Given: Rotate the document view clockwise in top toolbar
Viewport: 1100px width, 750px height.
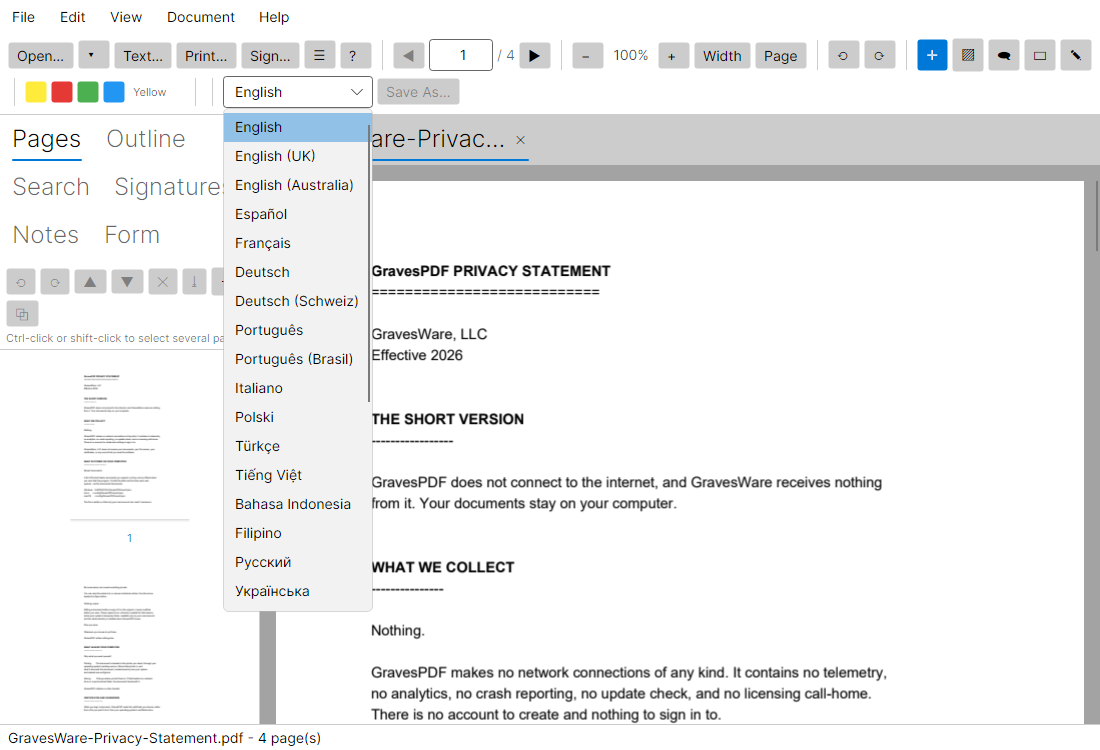Looking at the screenshot, I should click(x=879, y=55).
